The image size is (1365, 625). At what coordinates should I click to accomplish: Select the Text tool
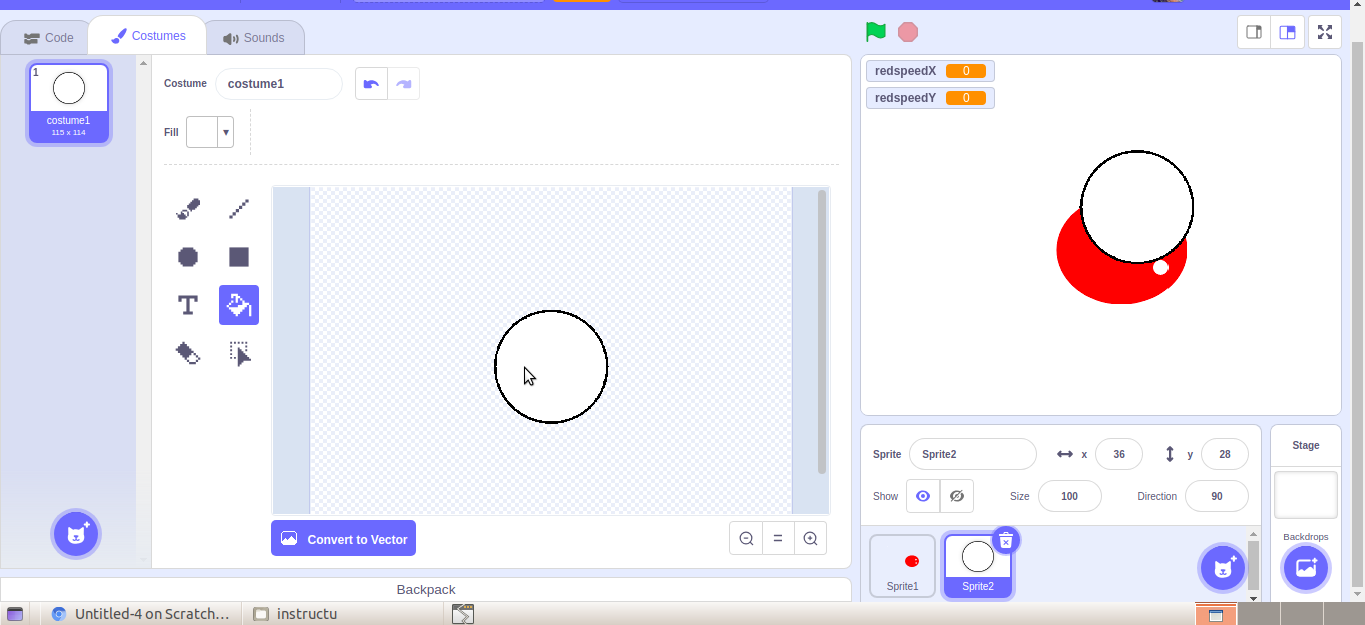coord(188,305)
